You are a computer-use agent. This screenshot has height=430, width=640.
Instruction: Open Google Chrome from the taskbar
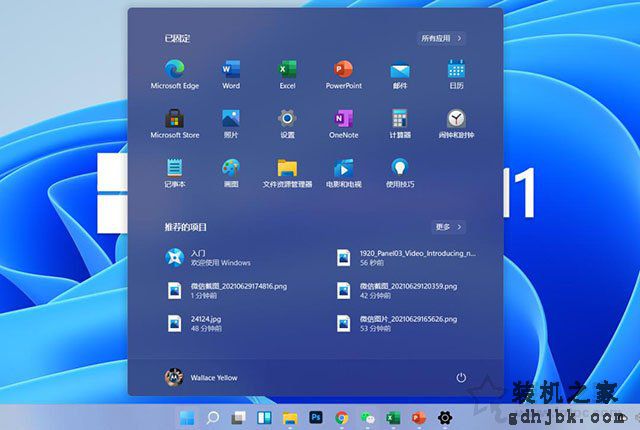(x=342, y=417)
